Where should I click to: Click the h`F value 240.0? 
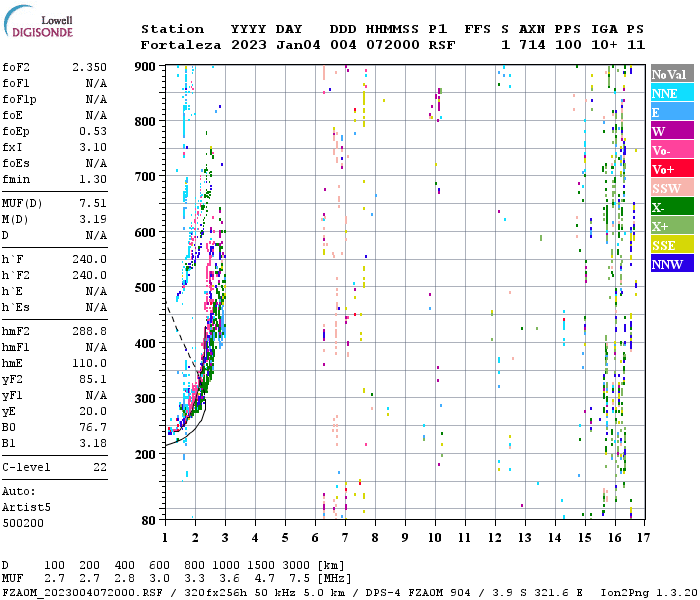click(90, 259)
